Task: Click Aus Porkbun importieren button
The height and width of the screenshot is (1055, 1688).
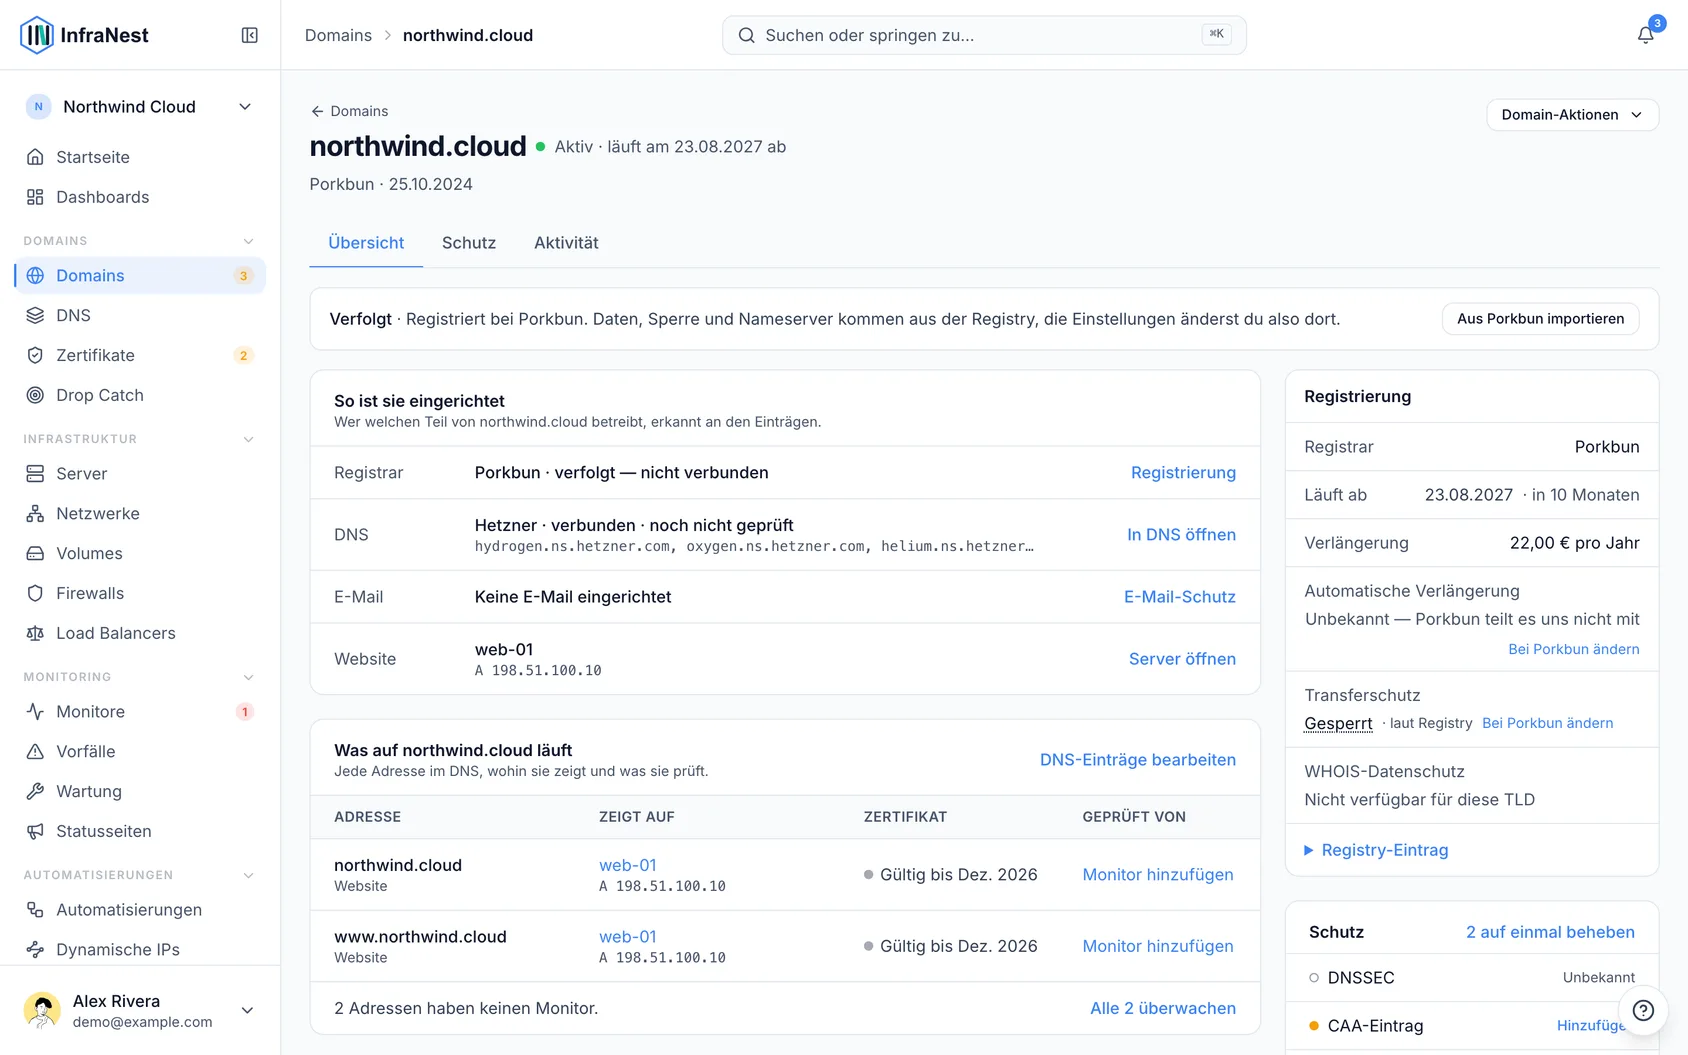Action: click(1540, 319)
